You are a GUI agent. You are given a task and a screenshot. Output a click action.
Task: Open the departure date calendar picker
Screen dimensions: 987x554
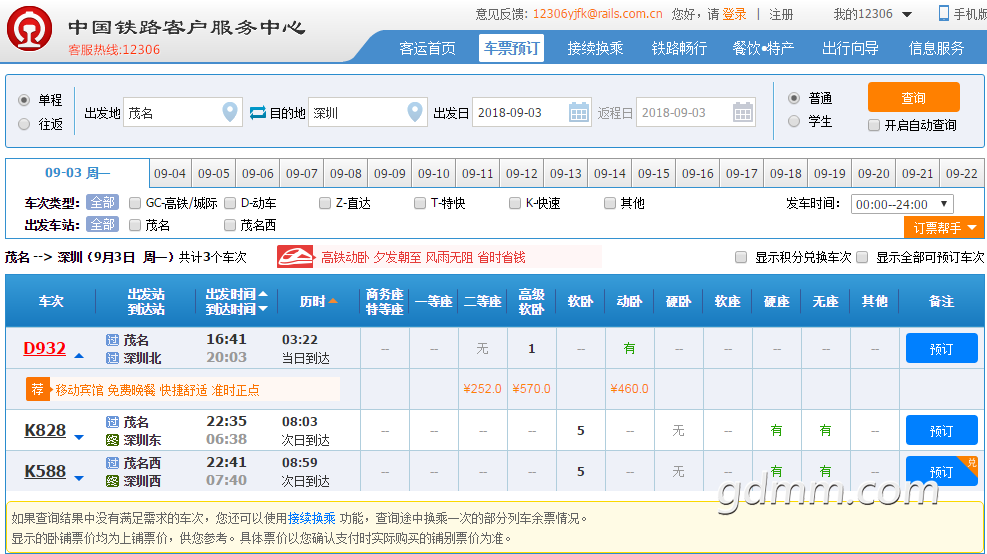click(578, 113)
